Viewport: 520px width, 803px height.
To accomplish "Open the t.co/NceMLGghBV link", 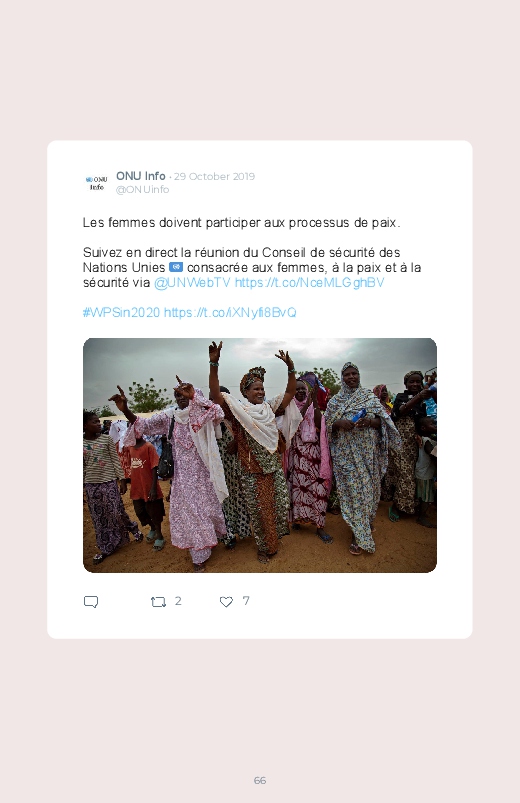I will (309, 283).
